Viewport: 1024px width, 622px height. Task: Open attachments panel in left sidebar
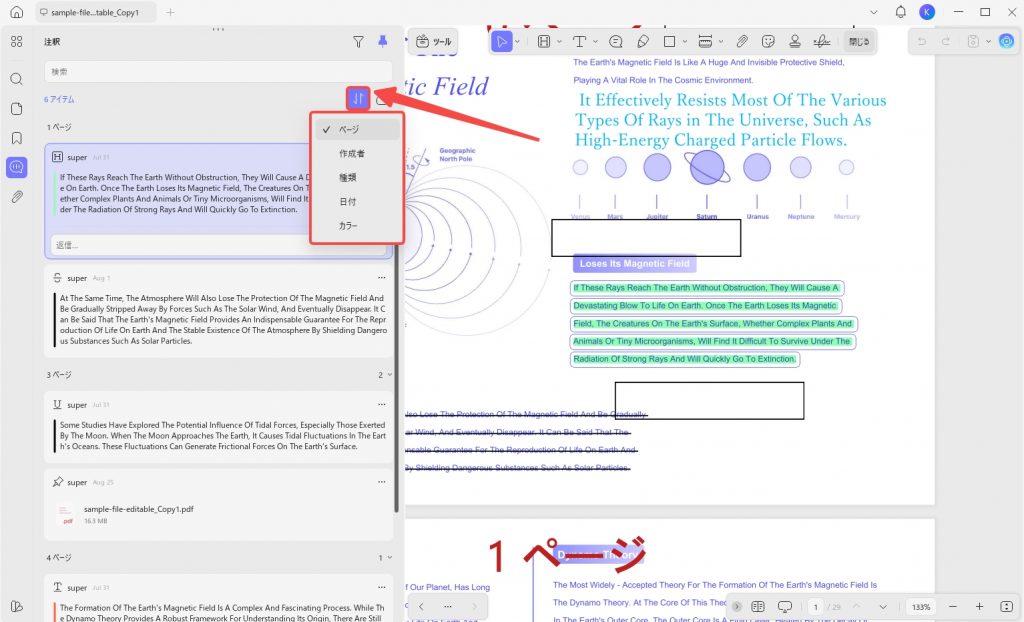pyautogui.click(x=17, y=196)
